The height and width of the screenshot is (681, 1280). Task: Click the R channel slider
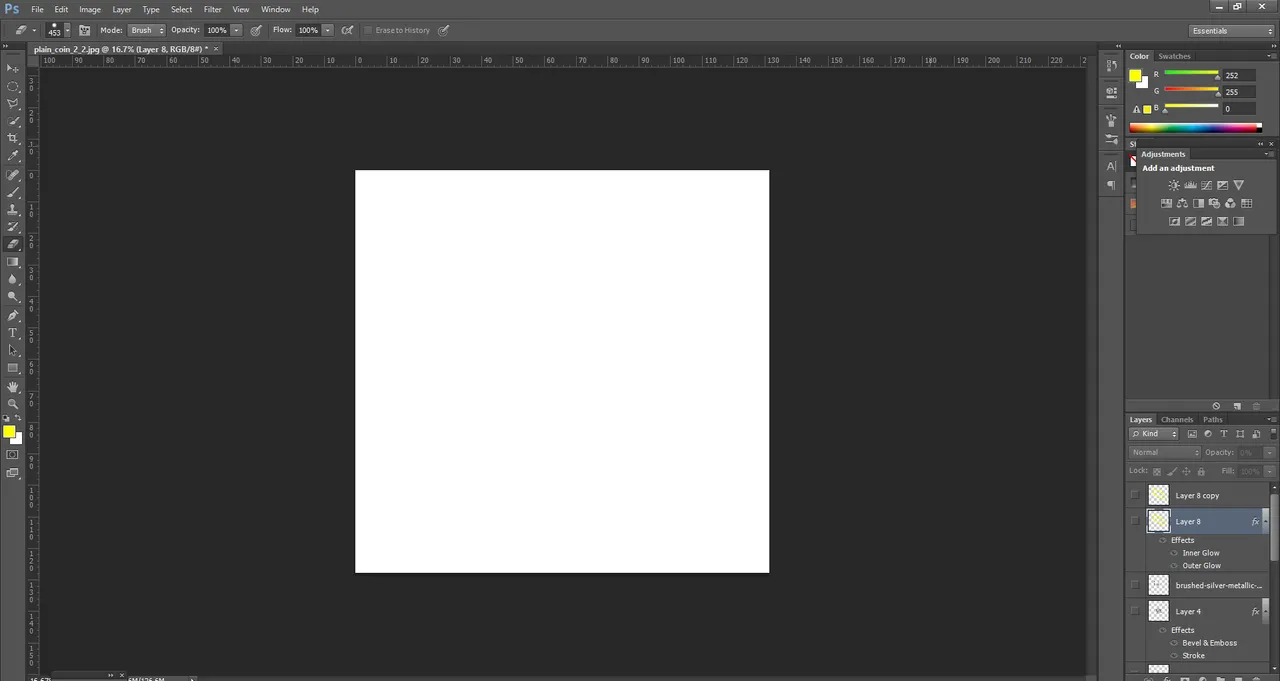(1192, 75)
